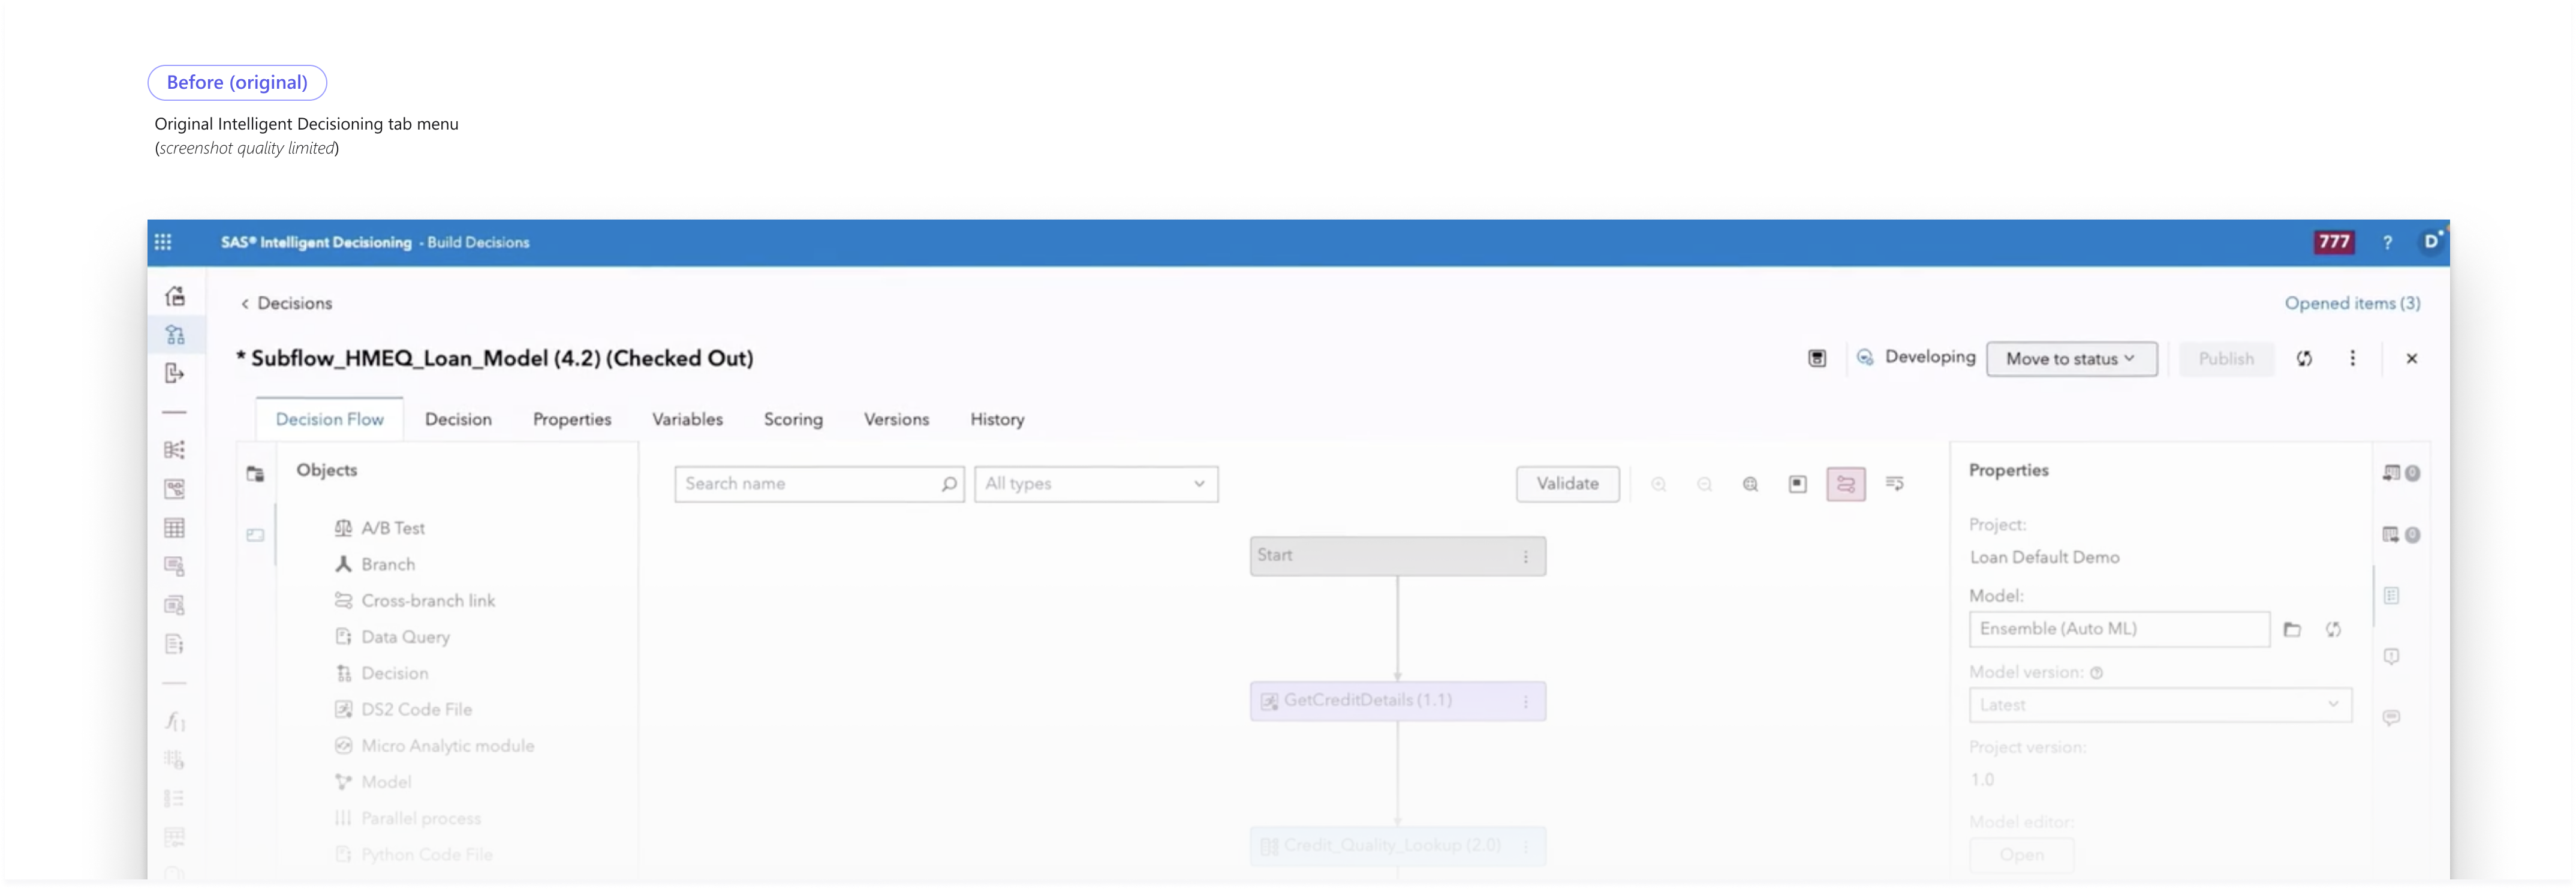Go back to Decisions list

pyautogui.click(x=286, y=303)
